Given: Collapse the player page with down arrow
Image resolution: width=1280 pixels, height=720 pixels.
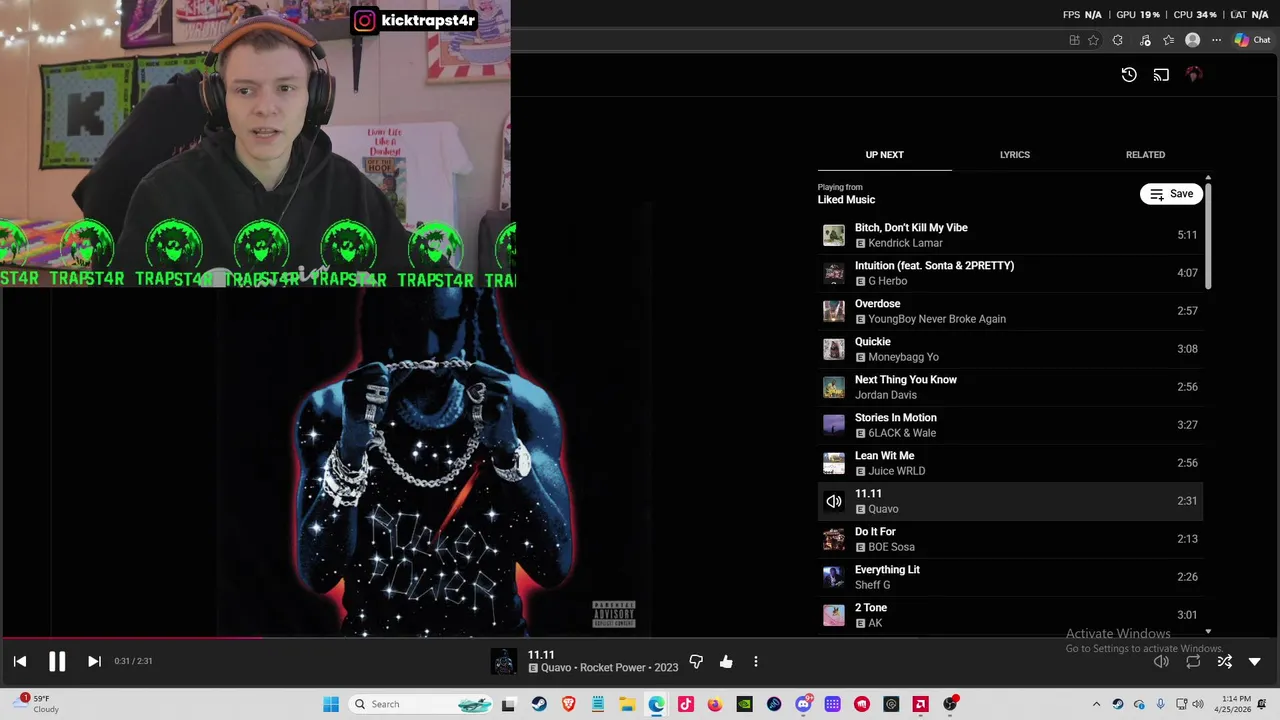Looking at the screenshot, I should [x=1255, y=661].
